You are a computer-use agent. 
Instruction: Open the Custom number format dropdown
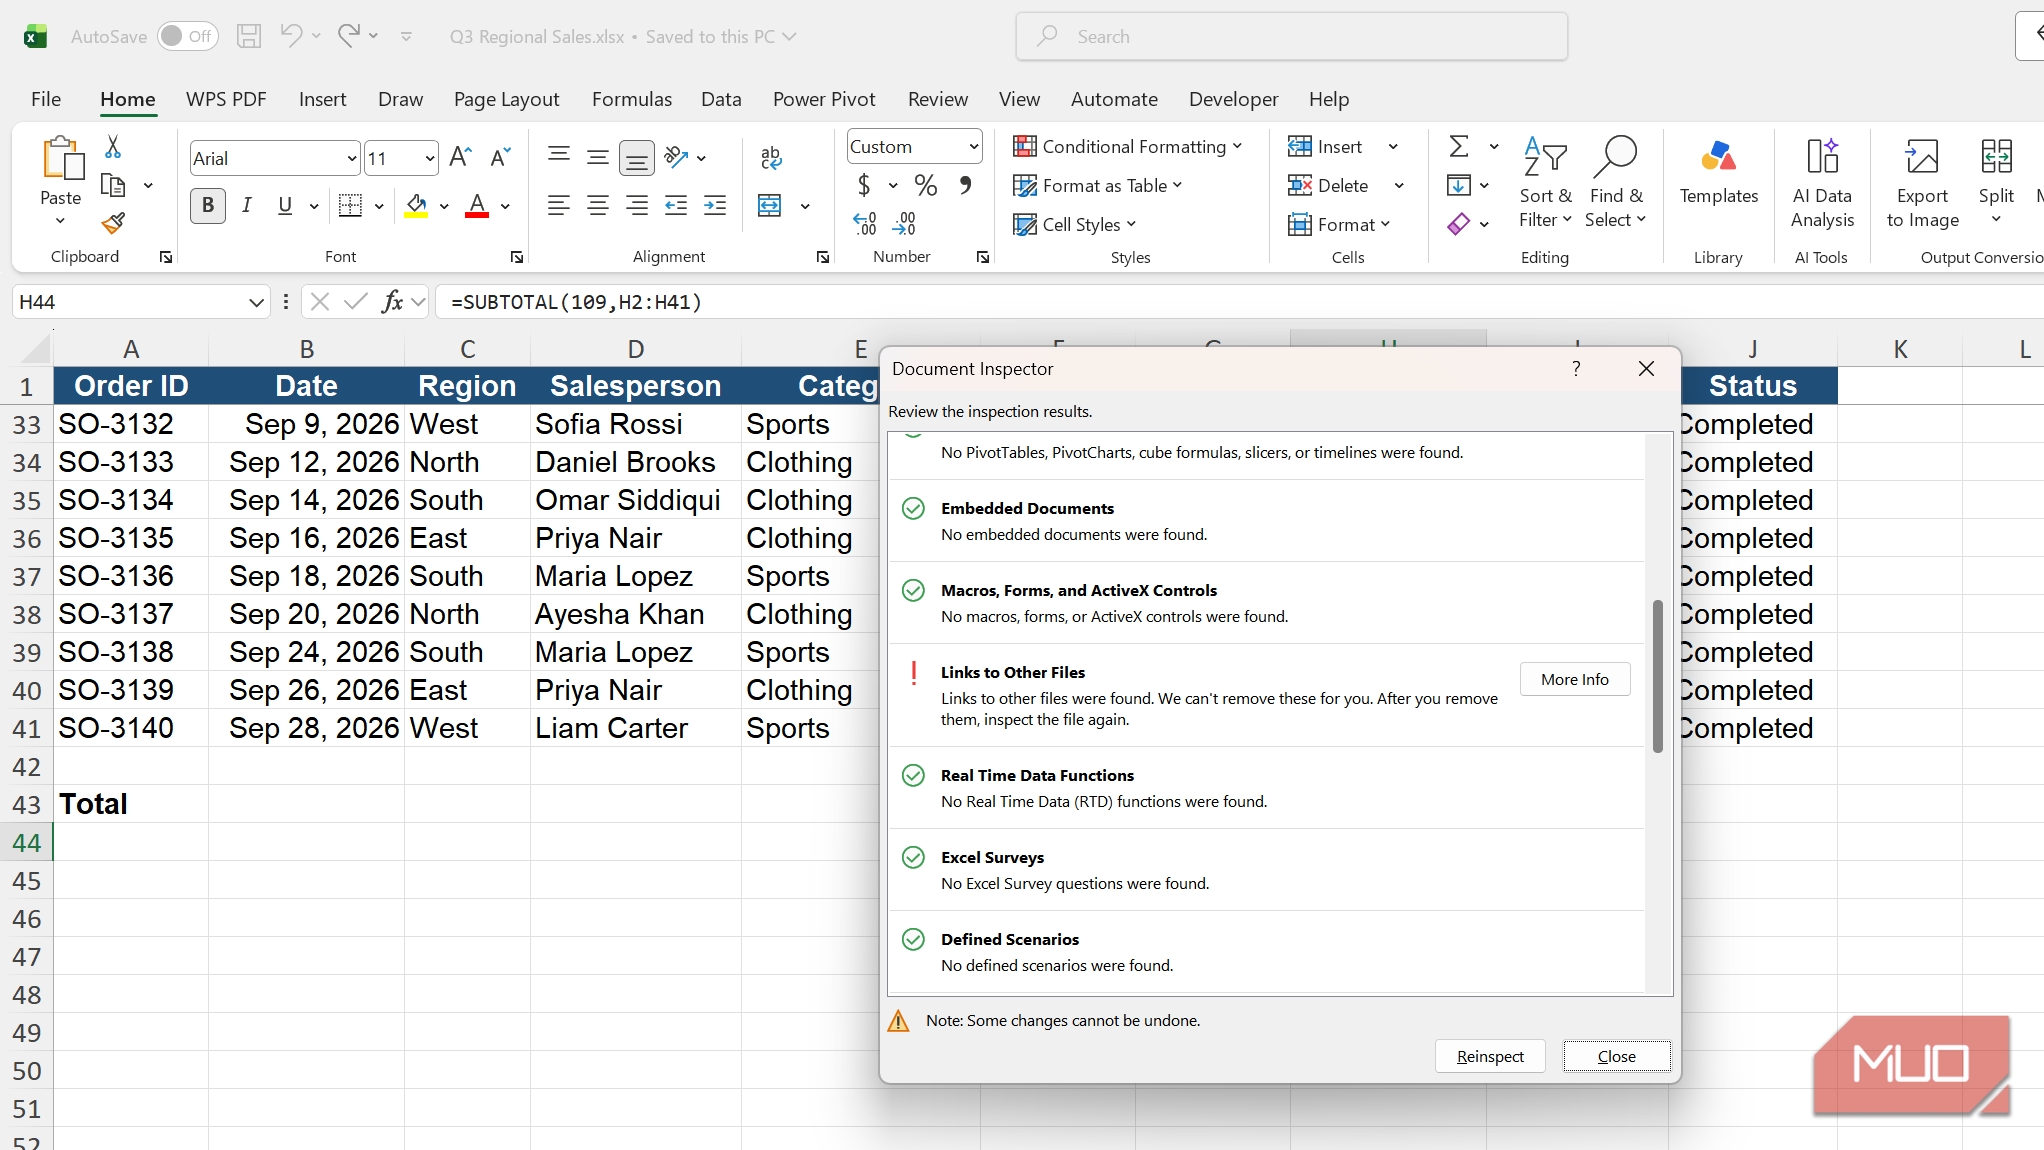973,147
